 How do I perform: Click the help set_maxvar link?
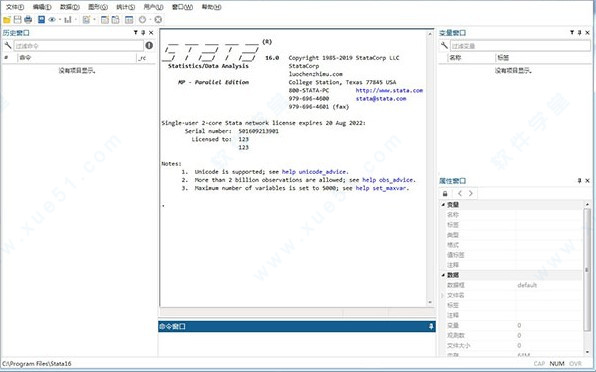[381, 188]
